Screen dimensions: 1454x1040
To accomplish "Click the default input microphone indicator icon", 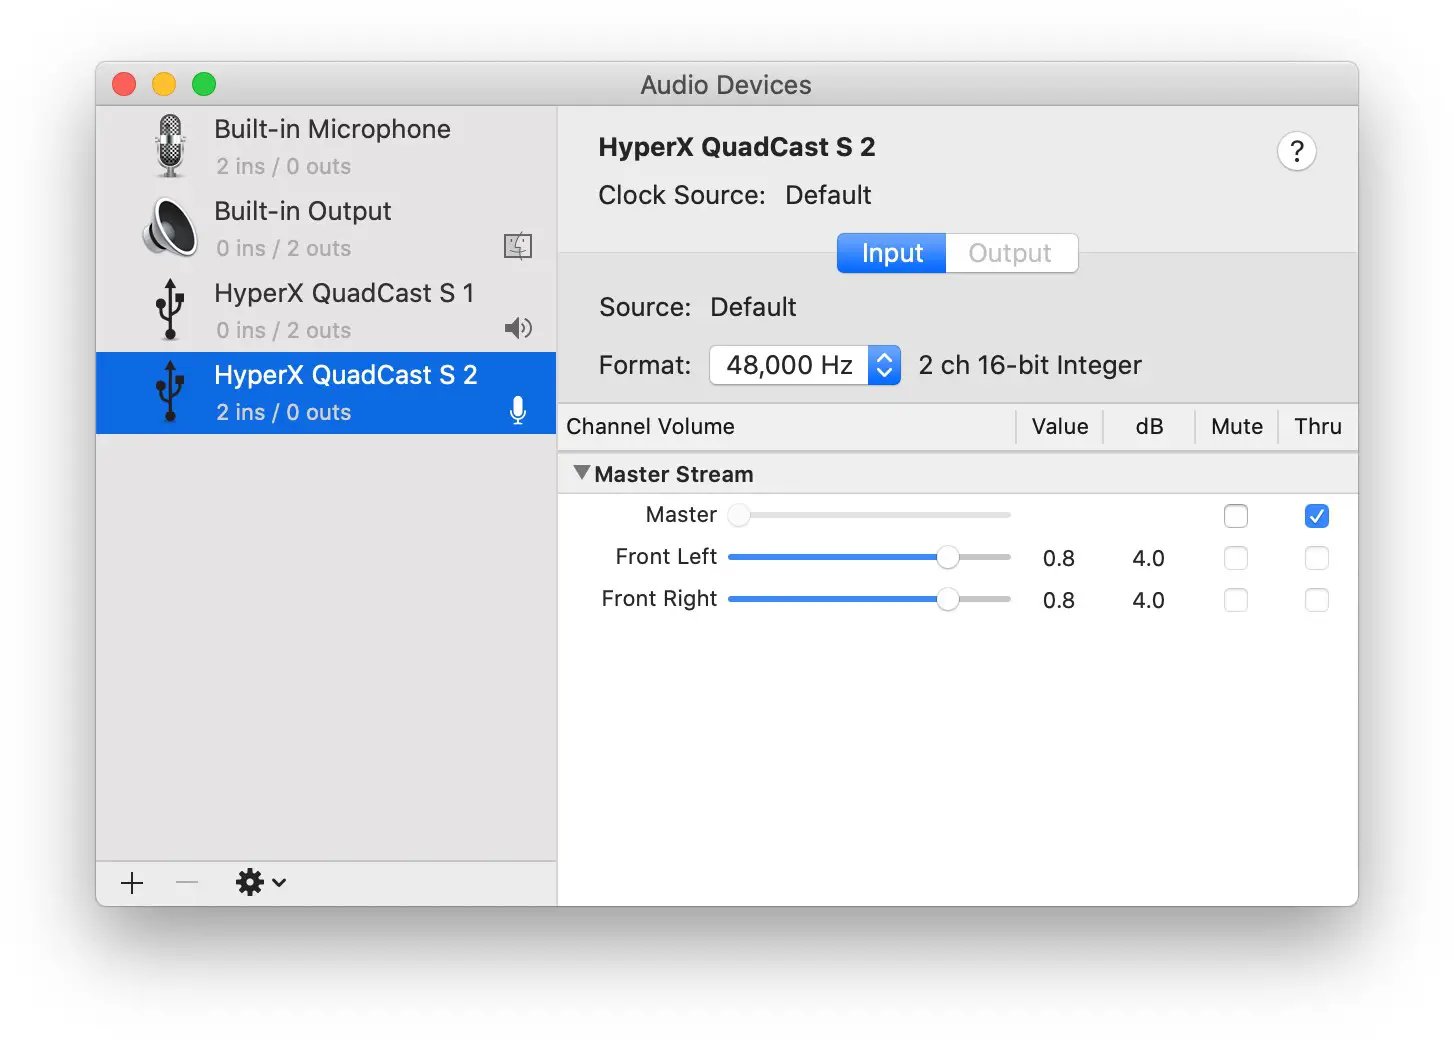I will click(x=518, y=411).
